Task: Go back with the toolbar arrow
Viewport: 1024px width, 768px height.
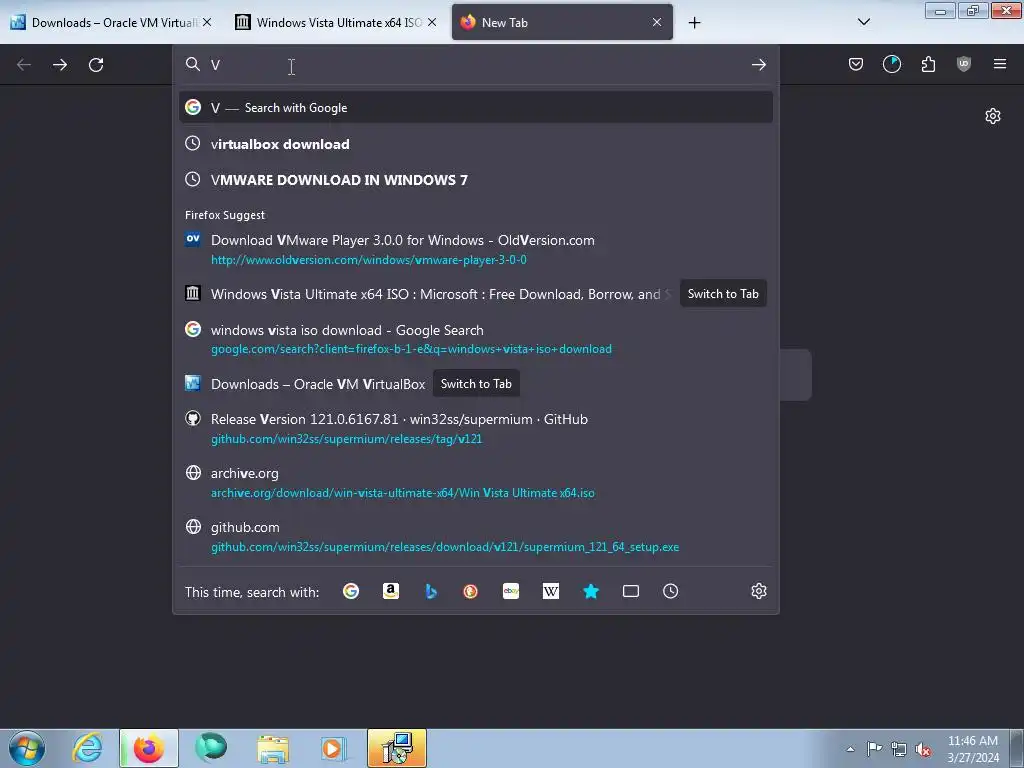Action: (24, 65)
